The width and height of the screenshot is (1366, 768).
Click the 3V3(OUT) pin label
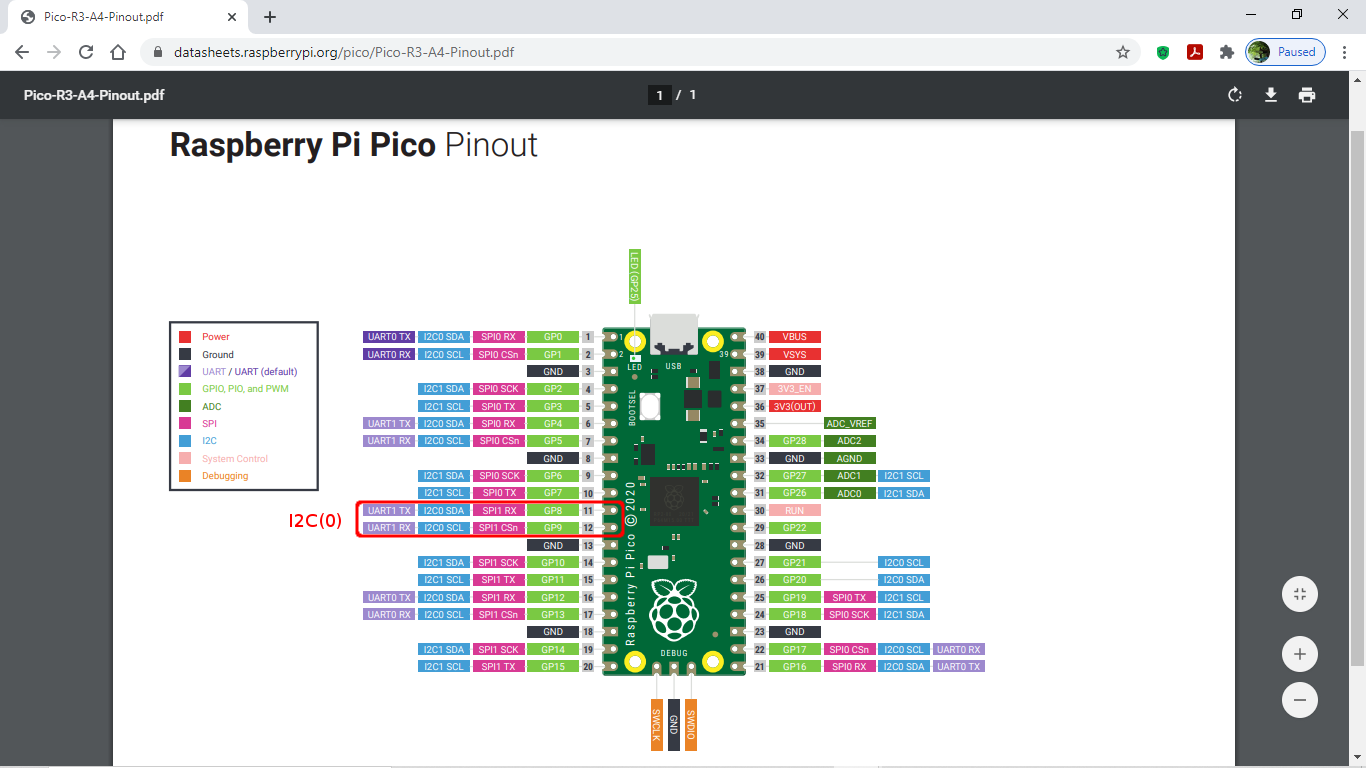[795, 406]
